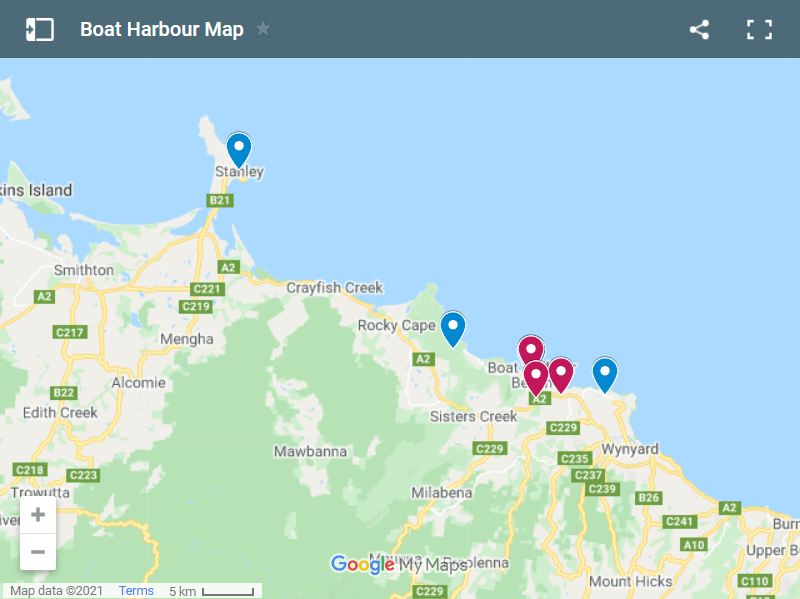Select the red marker above Boat Harbour
The width and height of the screenshot is (800, 599).
pos(530,348)
